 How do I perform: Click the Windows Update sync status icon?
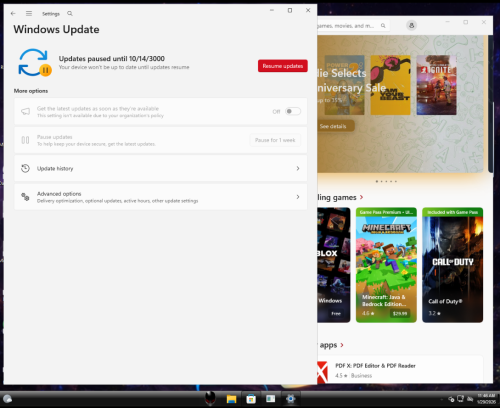coord(35,62)
